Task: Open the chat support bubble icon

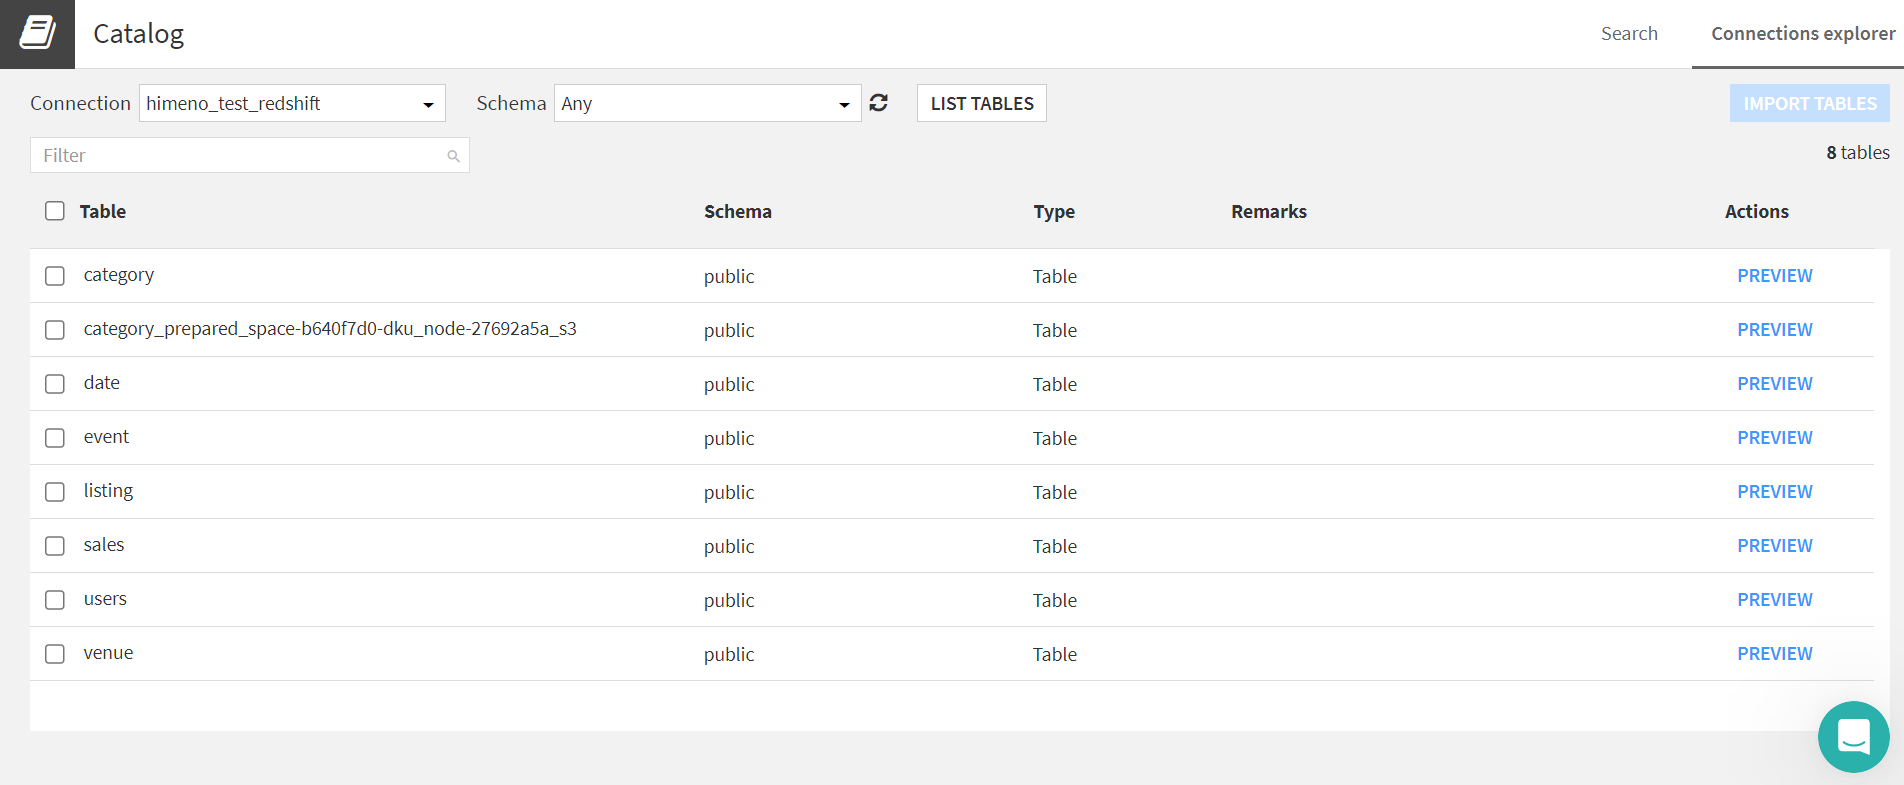Action: coord(1853,737)
